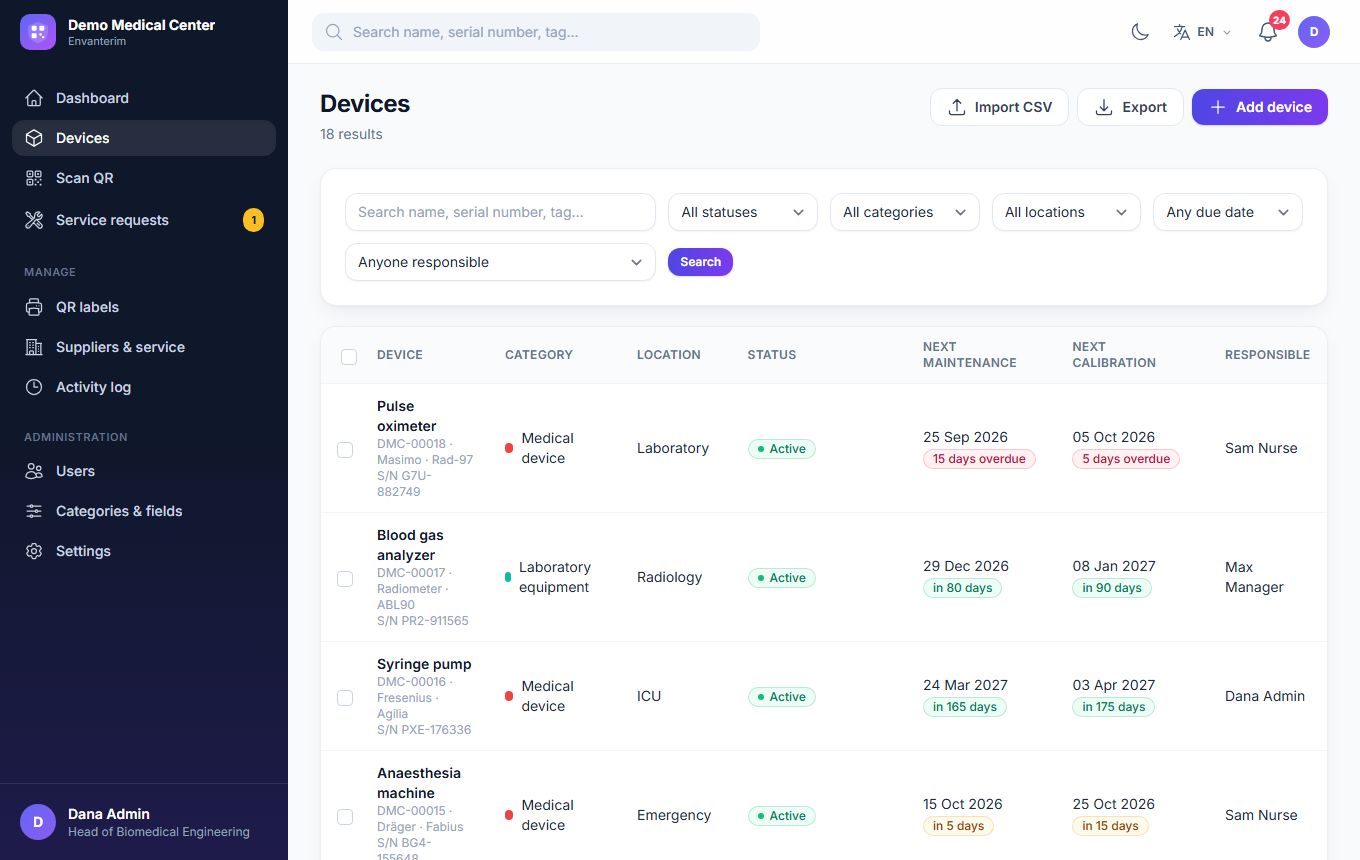Expand the EN language selector
Screen dimensions: 1360x860
click(x=1202, y=32)
